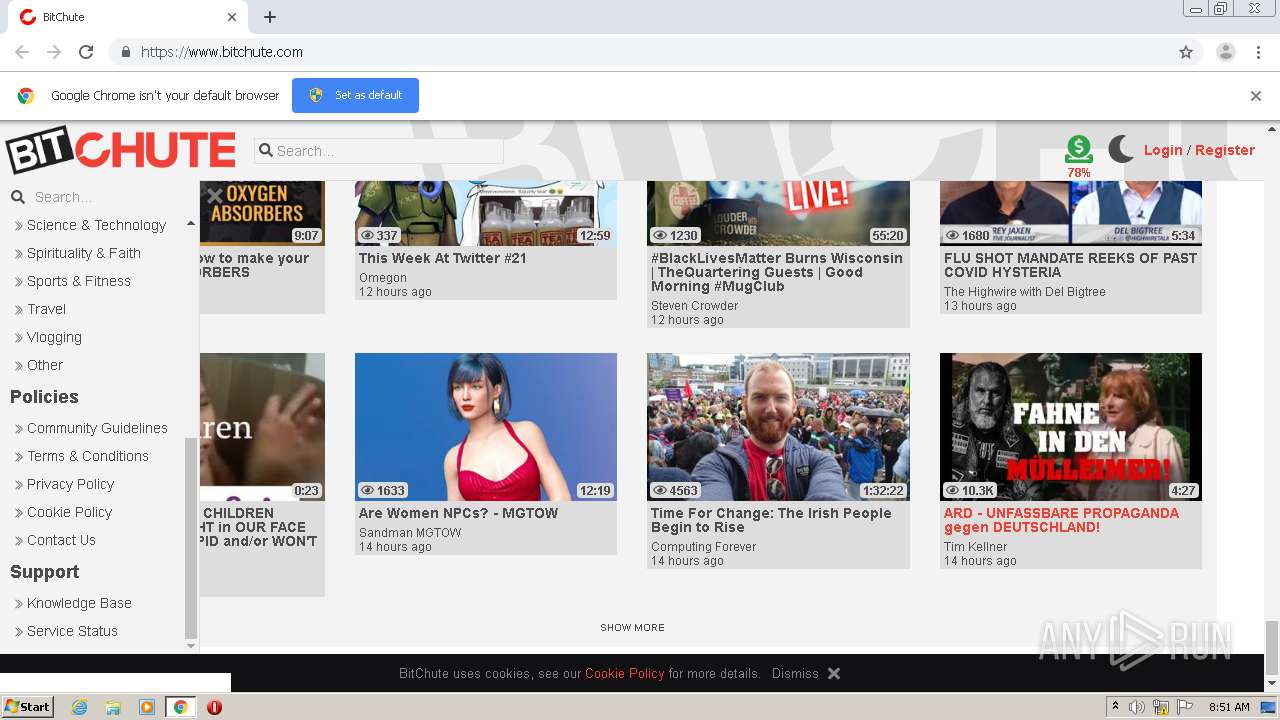Viewport: 1280px width, 720px height.
Task: Open Cookie Policy in cookie banner
Action: click(624, 674)
